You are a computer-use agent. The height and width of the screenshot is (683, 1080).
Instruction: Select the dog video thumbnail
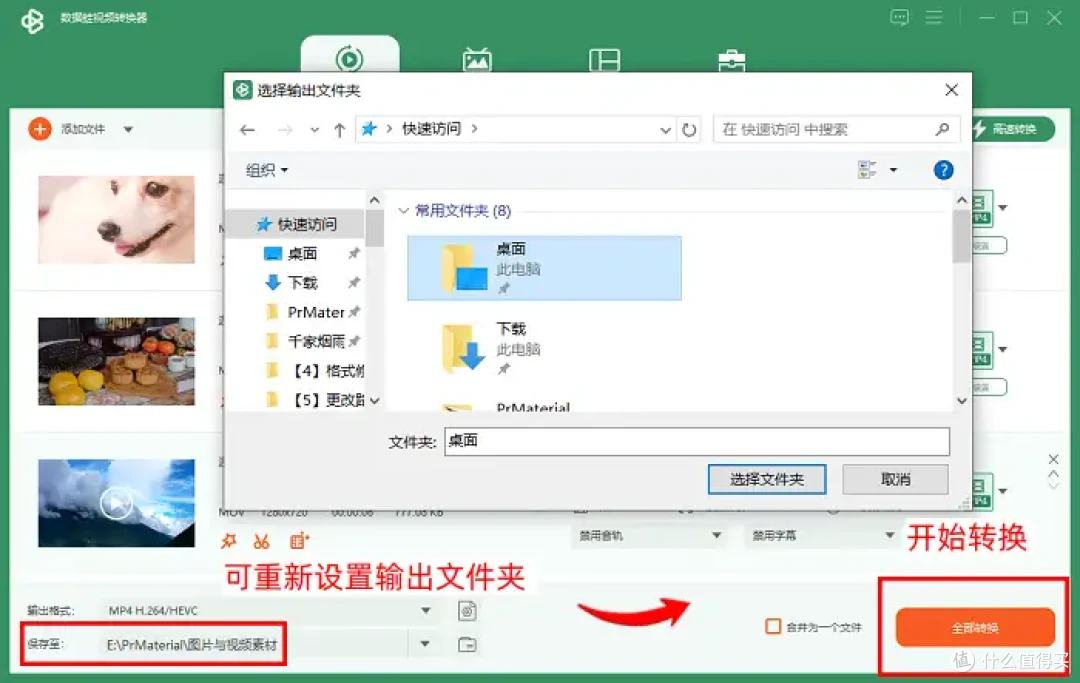(116, 220)
